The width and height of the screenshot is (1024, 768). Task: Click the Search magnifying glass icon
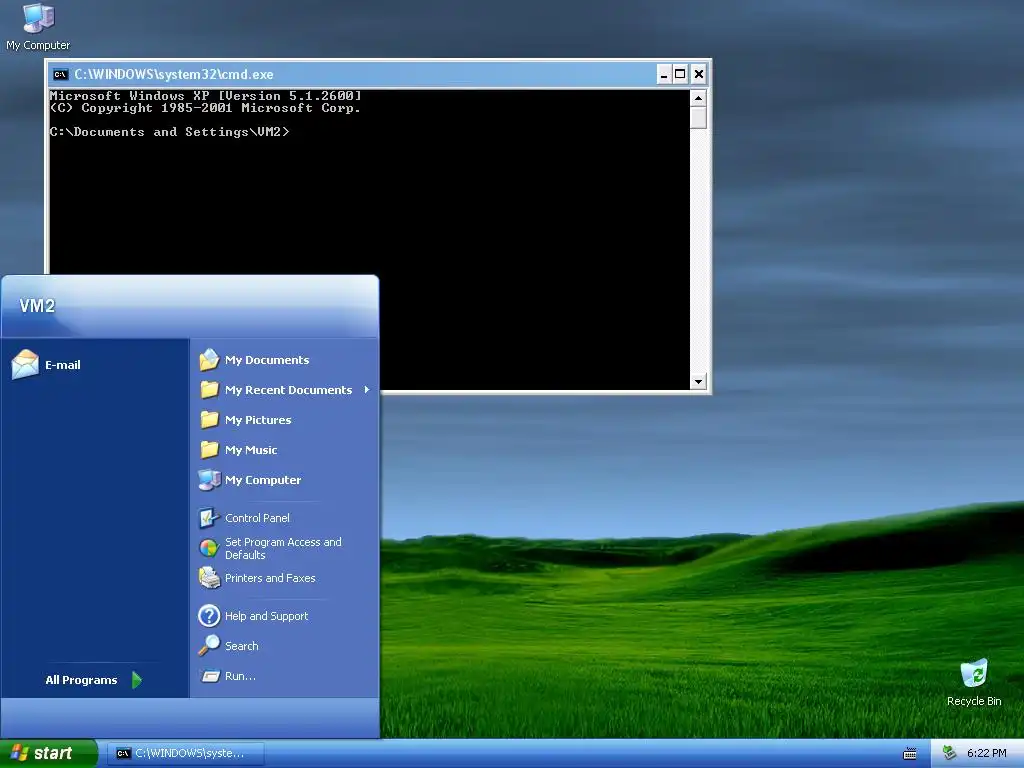(x=209, y=645)
